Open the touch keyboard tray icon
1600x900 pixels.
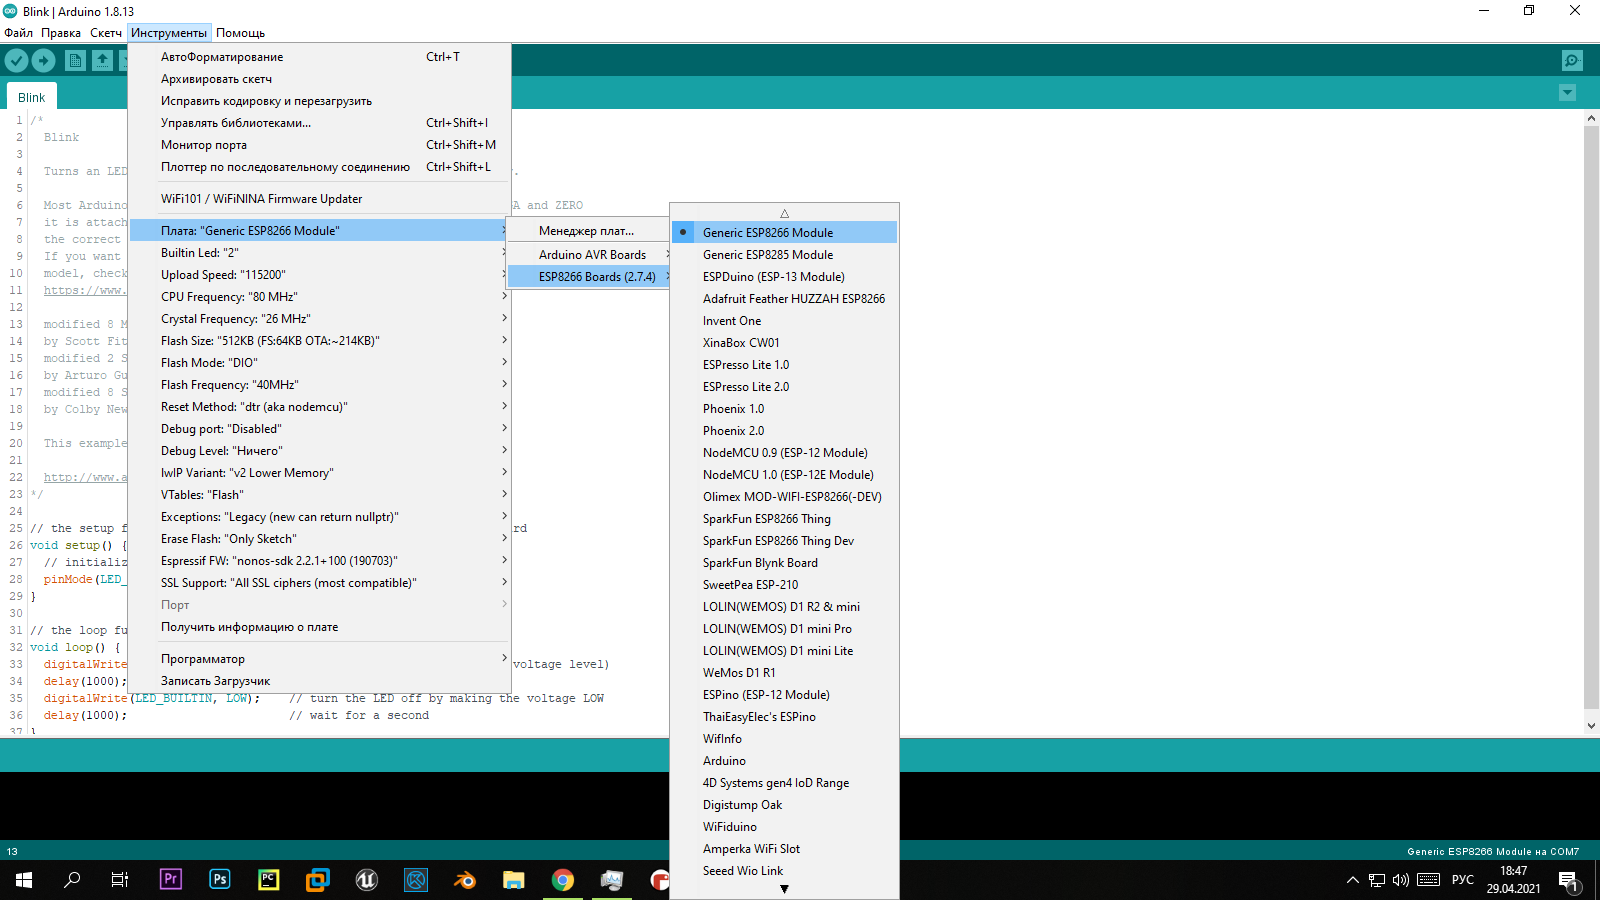pyautogui.click(x=1429, y=880)
